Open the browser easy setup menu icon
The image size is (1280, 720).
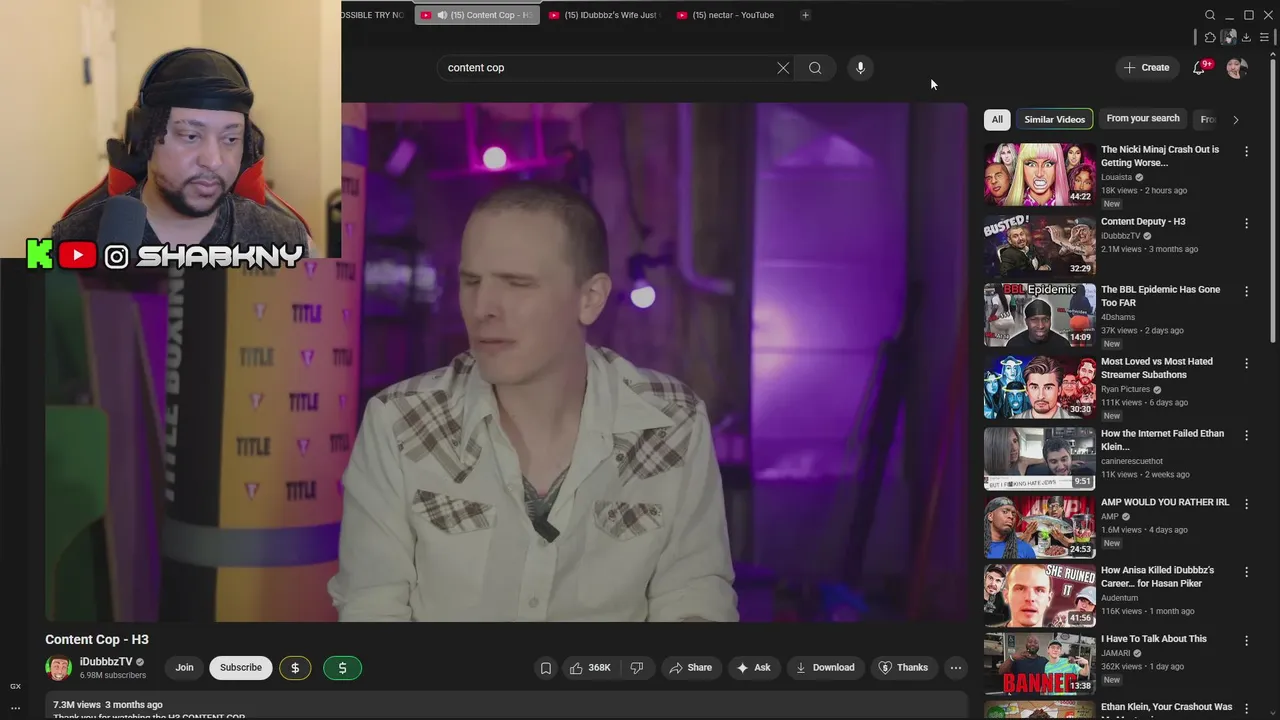(x=1265, y=38)
